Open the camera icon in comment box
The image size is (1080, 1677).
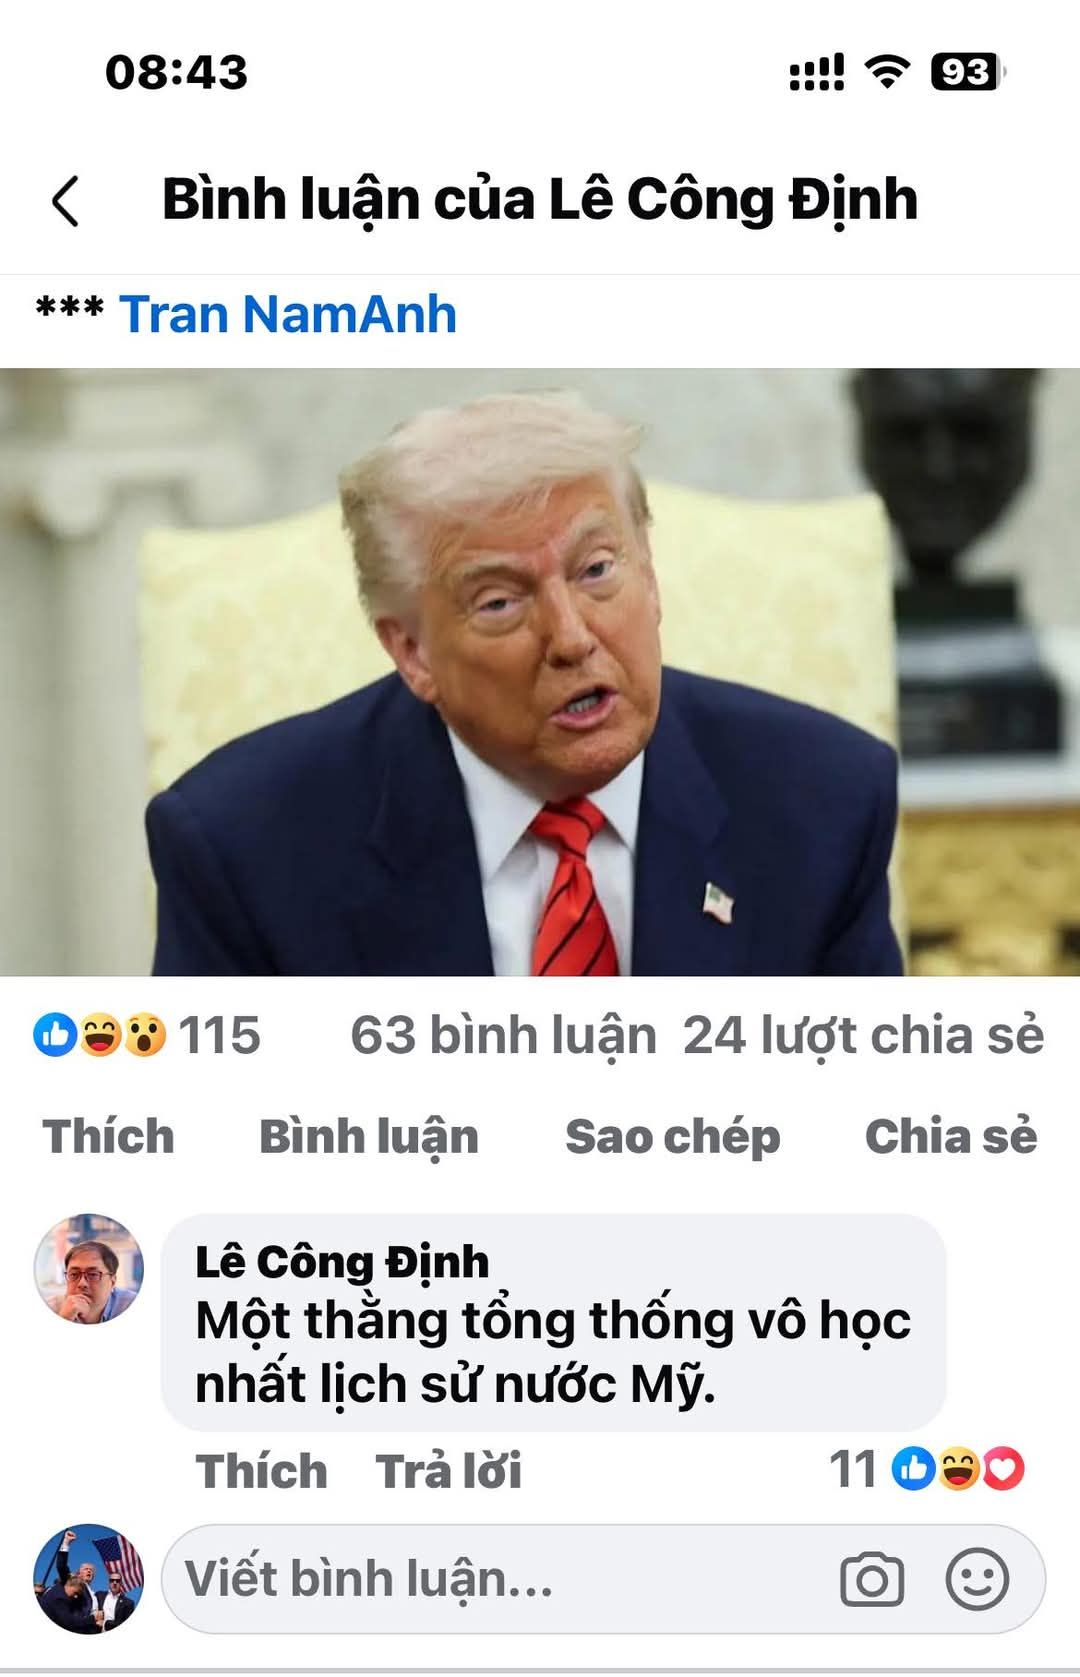[x=872, y=1579]
